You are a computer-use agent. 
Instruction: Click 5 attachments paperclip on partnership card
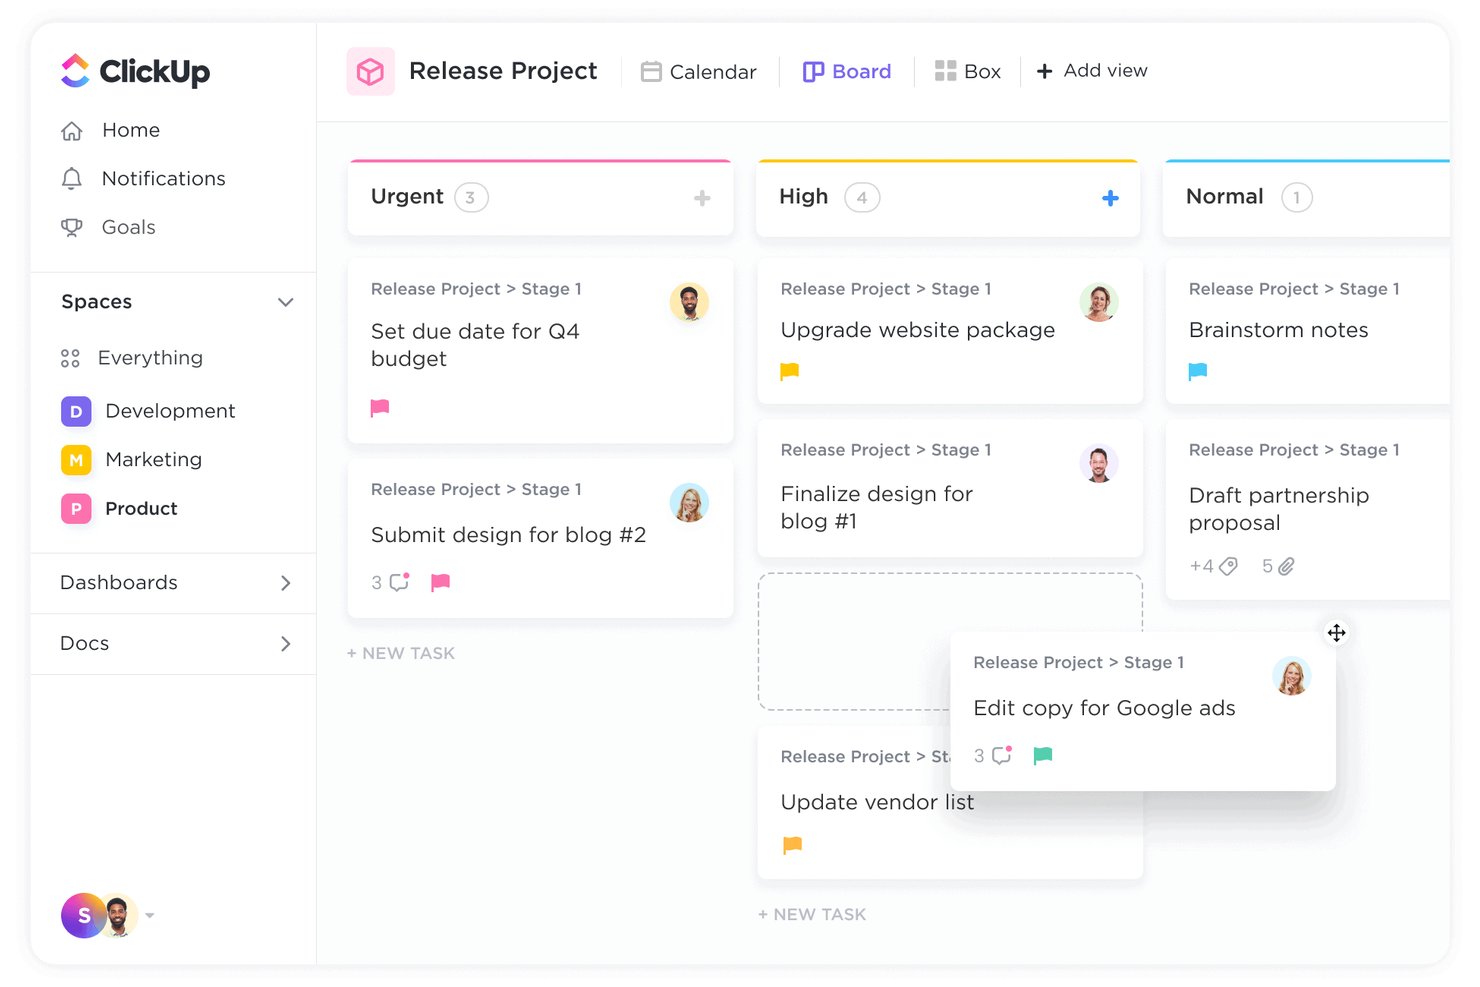click(1278, 566)
